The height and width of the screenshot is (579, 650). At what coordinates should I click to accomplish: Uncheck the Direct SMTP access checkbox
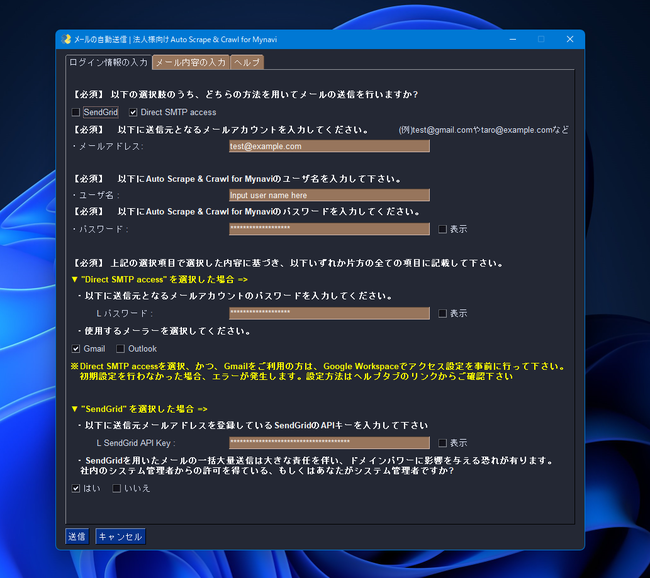tap(134, 112)
